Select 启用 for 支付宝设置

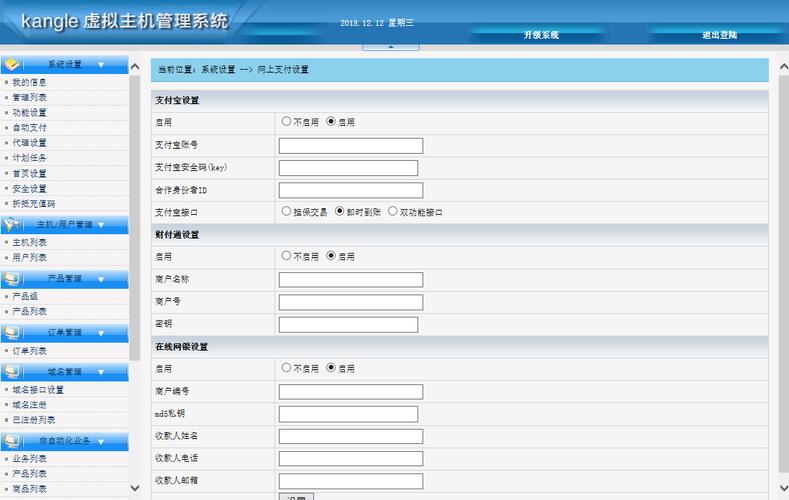tap(331, 121)
